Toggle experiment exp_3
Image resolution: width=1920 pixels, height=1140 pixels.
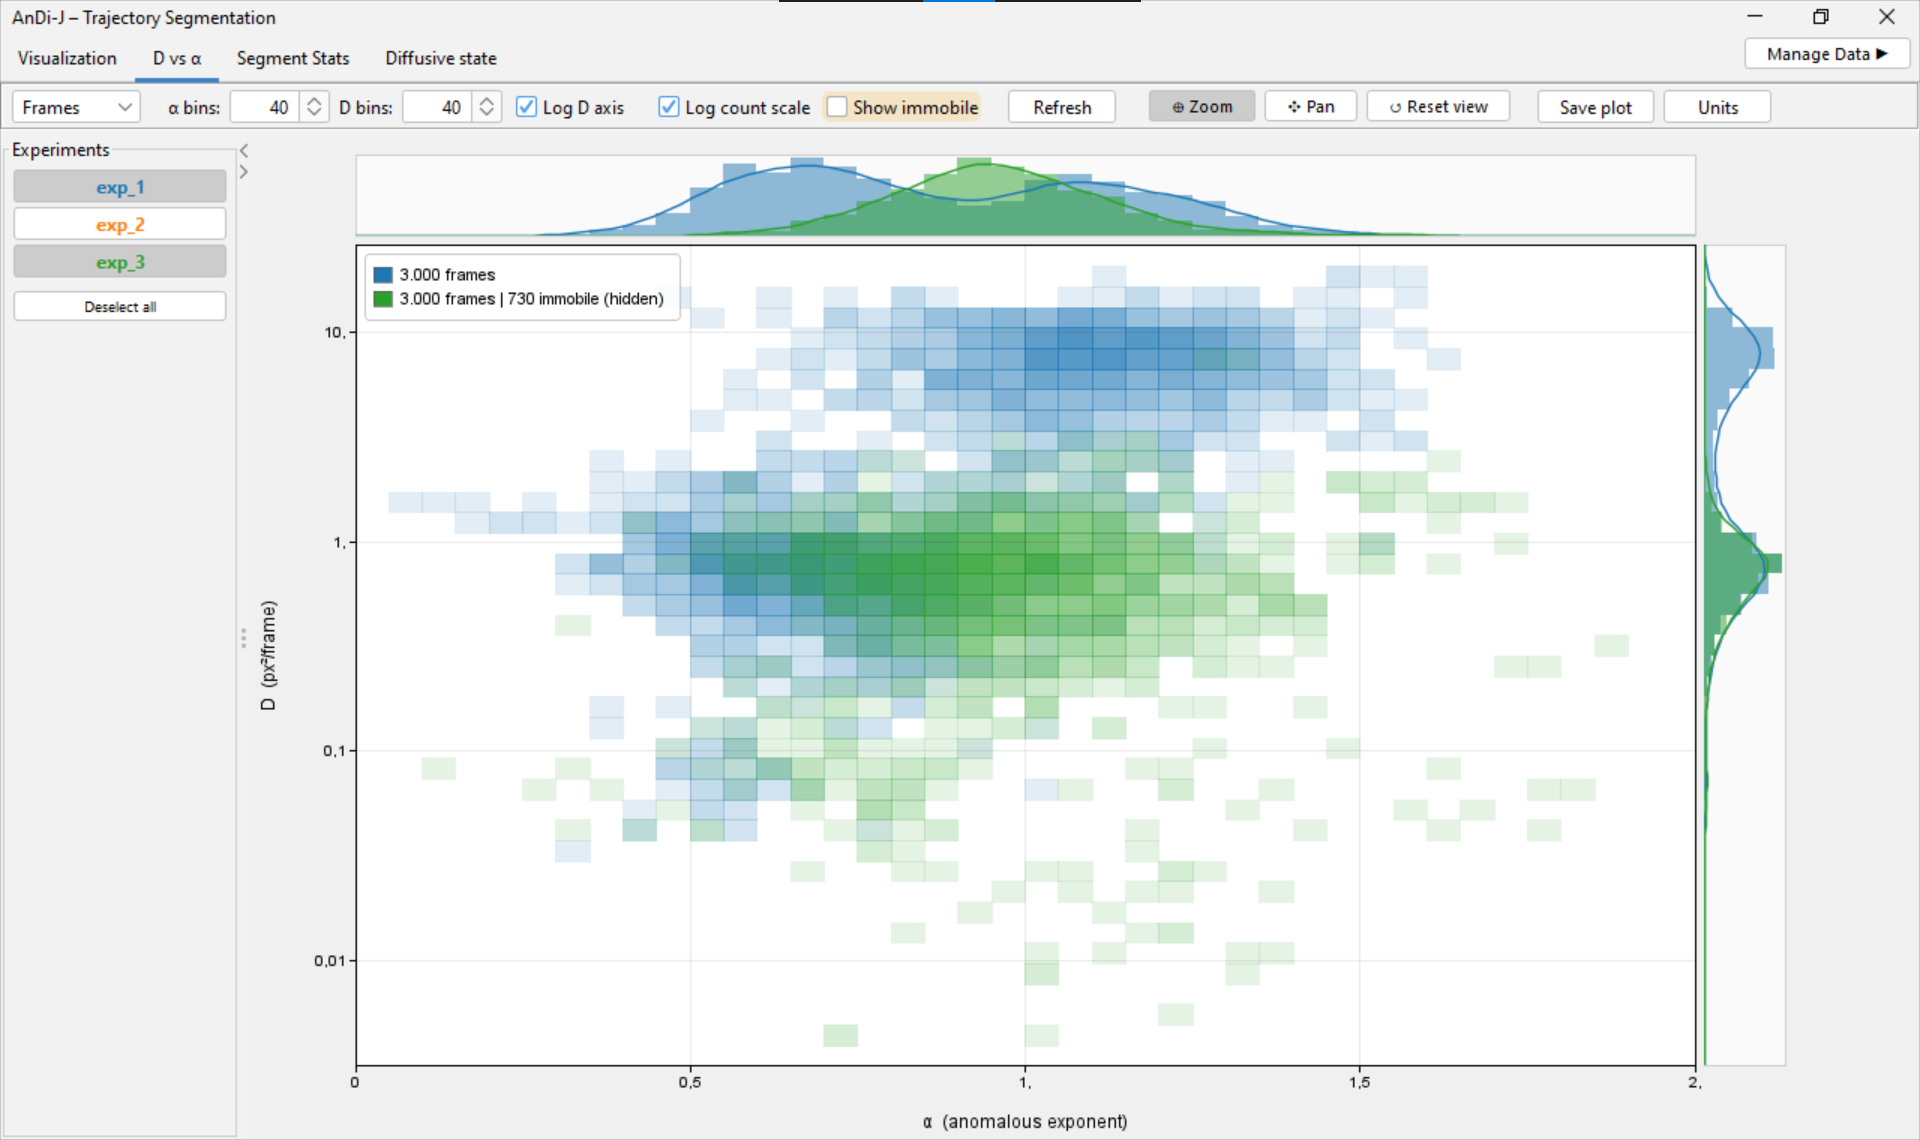[x=120, y=262]
